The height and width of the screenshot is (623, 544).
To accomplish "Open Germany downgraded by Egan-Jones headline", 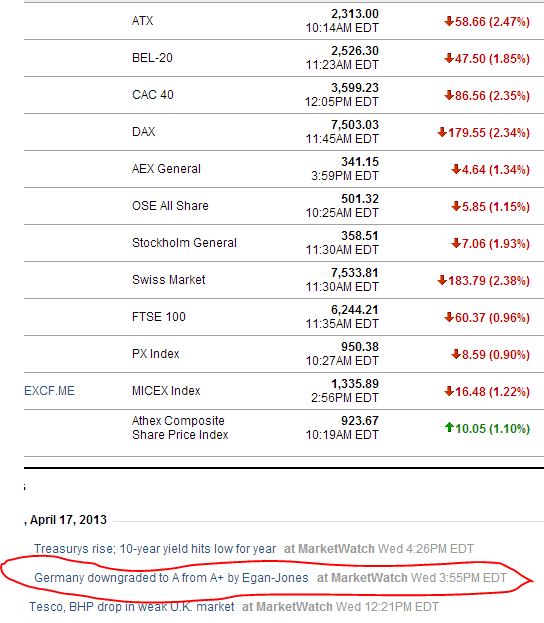I will pyautogui.click(x=171, y=578).
